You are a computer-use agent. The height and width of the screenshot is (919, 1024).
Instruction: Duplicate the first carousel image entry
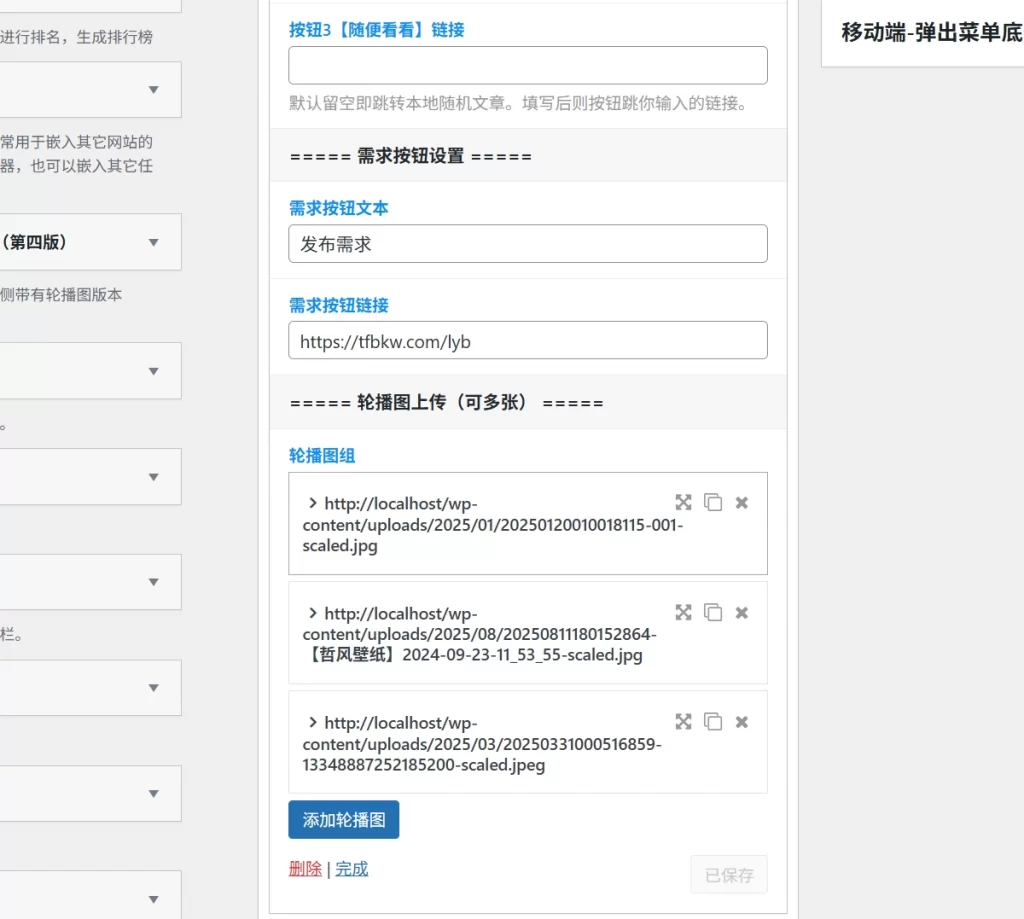tap(713, 502)
